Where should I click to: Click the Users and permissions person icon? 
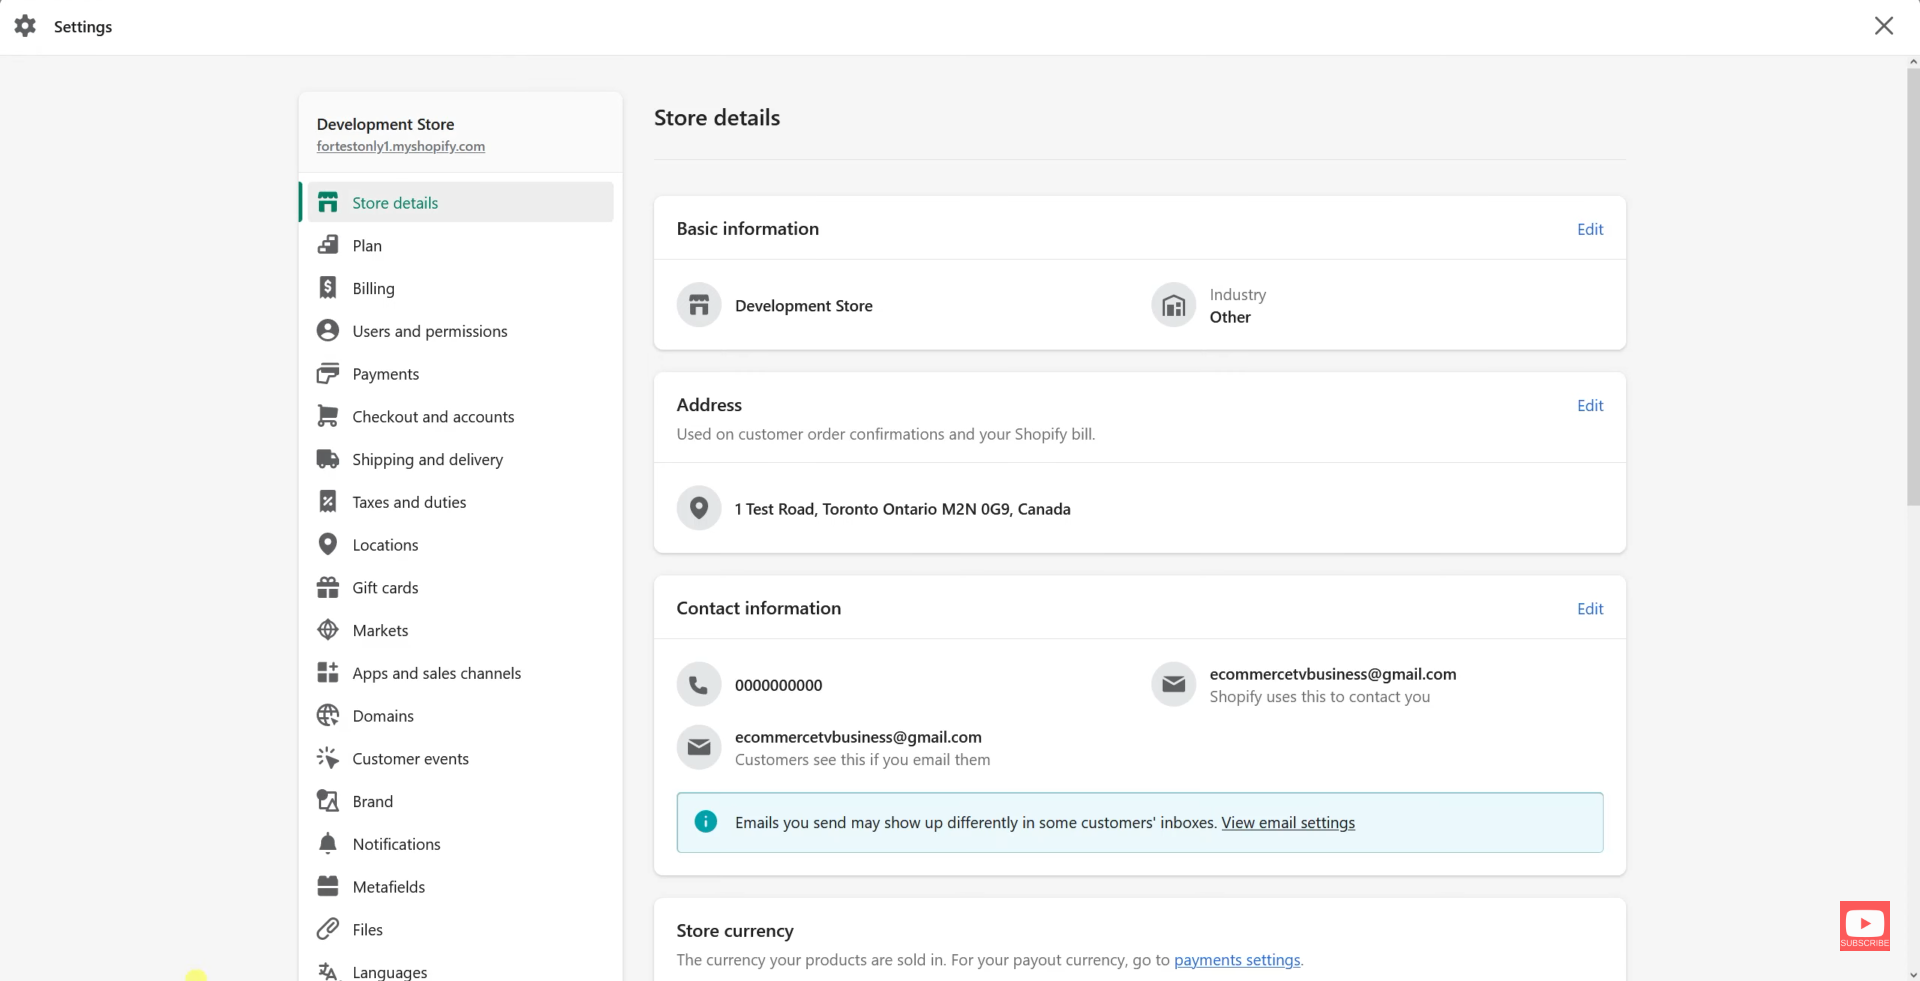pos(328,330)
